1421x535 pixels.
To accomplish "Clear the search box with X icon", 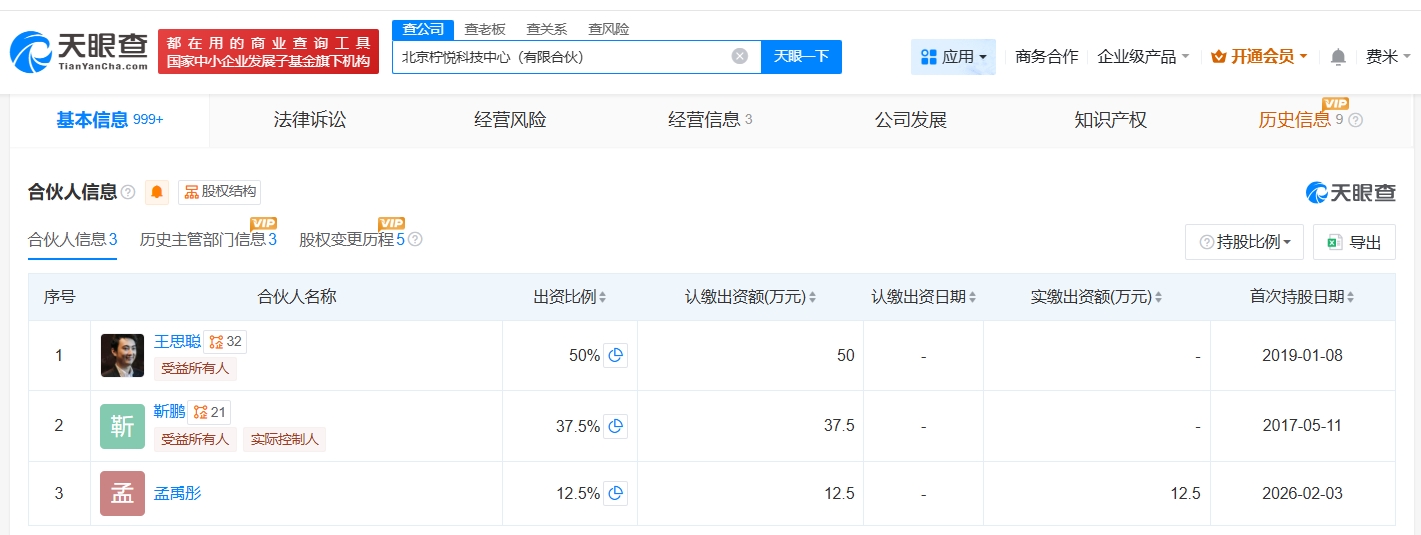I will tap(740, 57).
